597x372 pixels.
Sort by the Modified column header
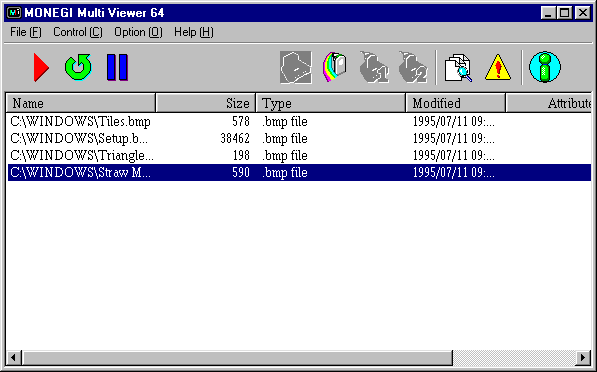(x=456, y=103)
